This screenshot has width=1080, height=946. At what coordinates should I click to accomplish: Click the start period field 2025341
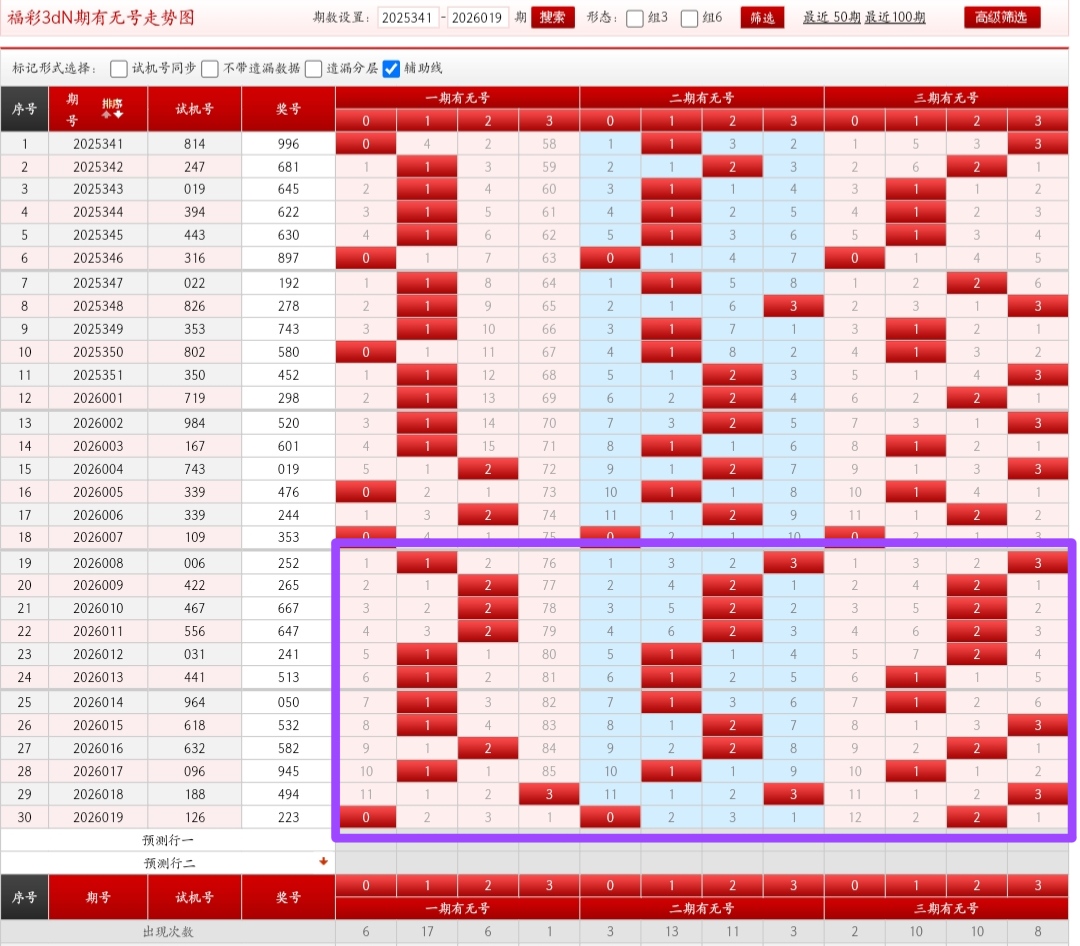tap(408, 18)
